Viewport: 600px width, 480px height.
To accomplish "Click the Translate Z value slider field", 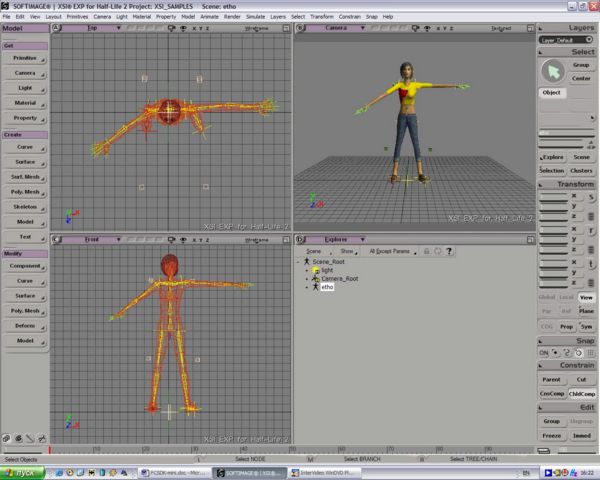I will (554, 284).
